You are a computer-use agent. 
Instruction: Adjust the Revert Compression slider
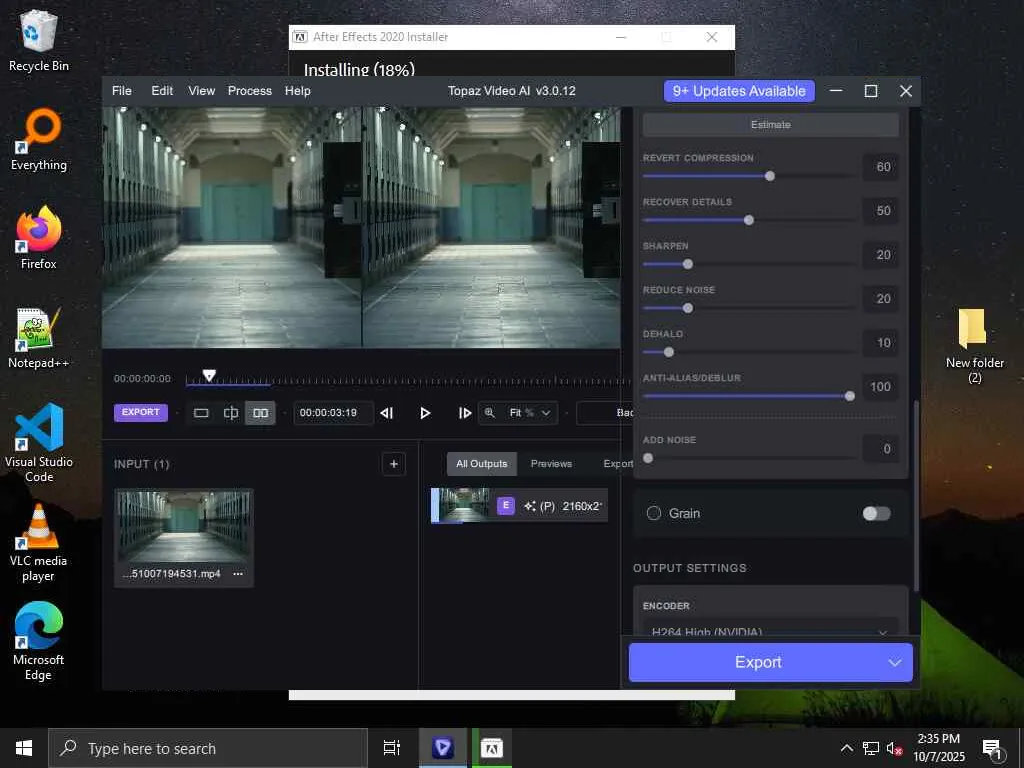[770, 176]
